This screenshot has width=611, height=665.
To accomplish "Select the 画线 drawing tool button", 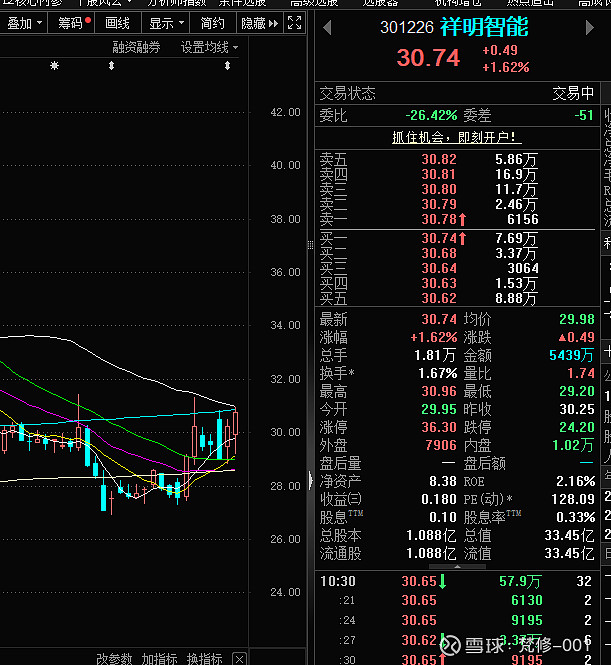I will 117,23.
